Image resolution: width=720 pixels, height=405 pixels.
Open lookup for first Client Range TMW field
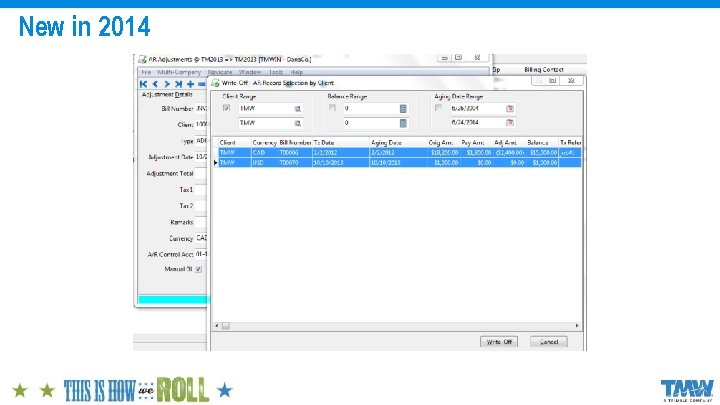pyautogui.click(x=298, y=109)
